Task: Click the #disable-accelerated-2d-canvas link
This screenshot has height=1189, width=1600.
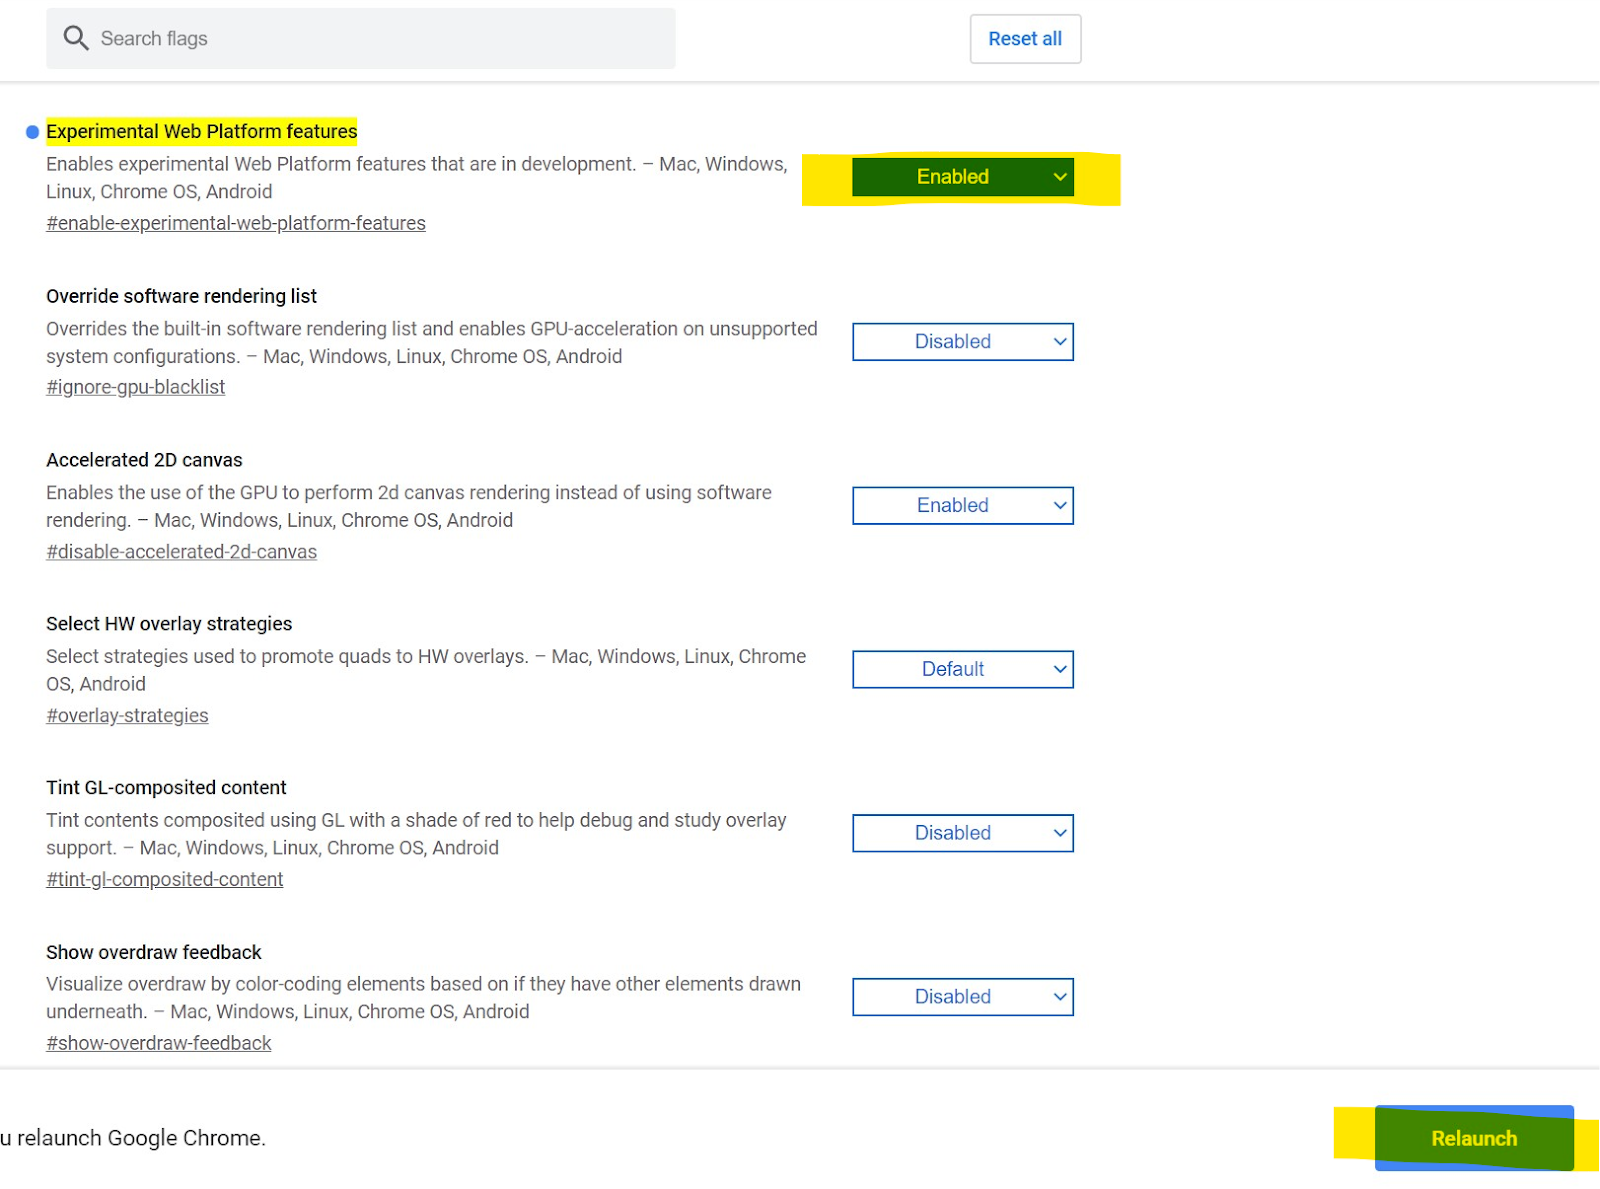Action: (181, 552)
